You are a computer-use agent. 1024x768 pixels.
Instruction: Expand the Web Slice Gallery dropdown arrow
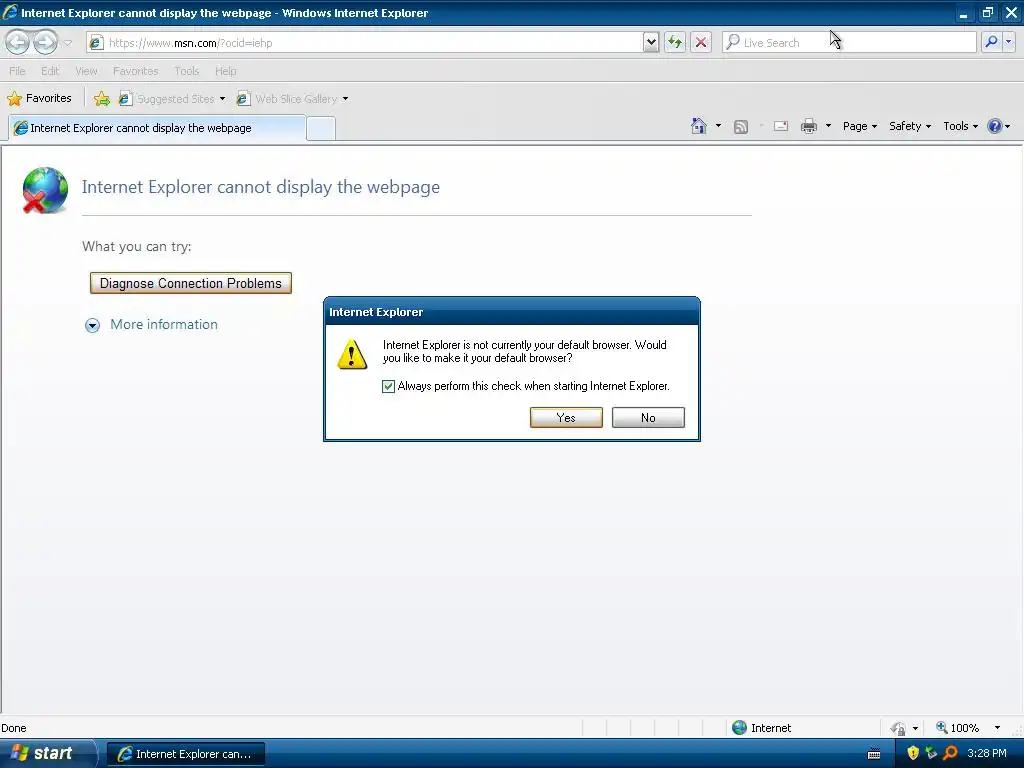point(345,99)
